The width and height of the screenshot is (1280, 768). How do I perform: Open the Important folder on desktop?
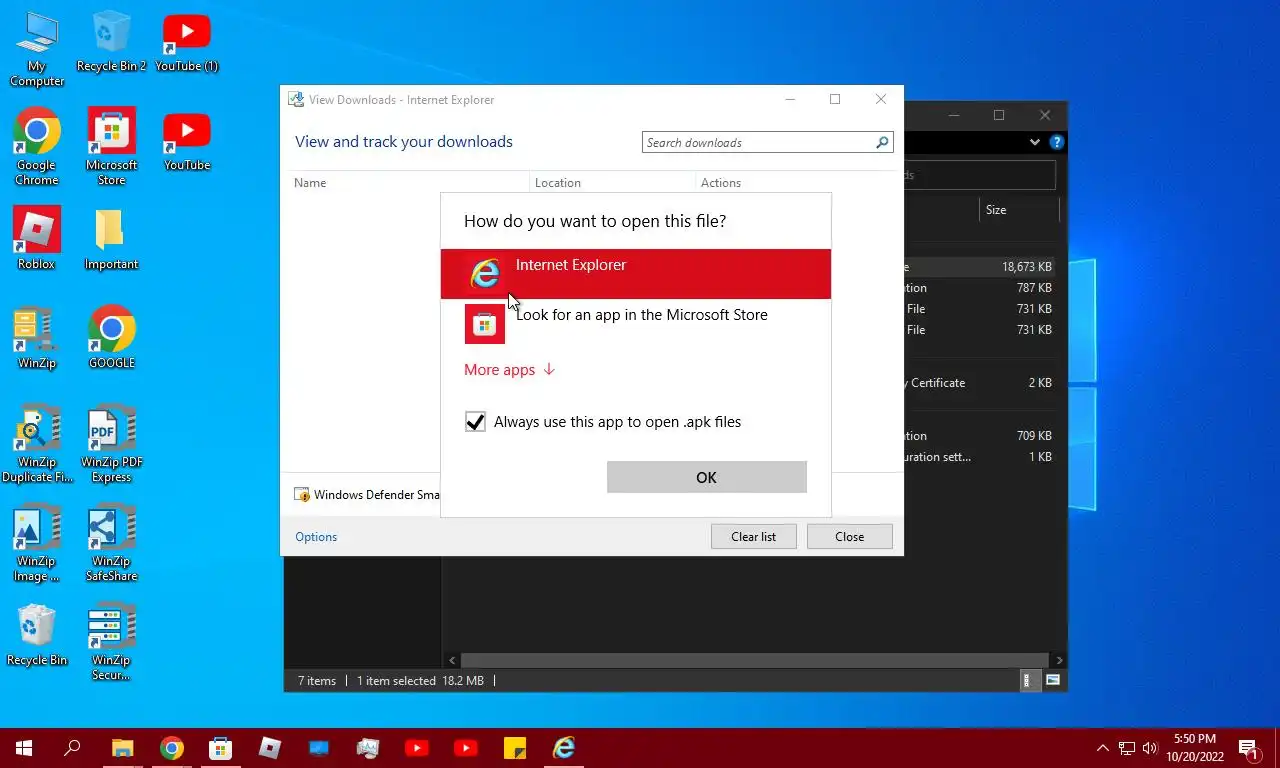111,238
